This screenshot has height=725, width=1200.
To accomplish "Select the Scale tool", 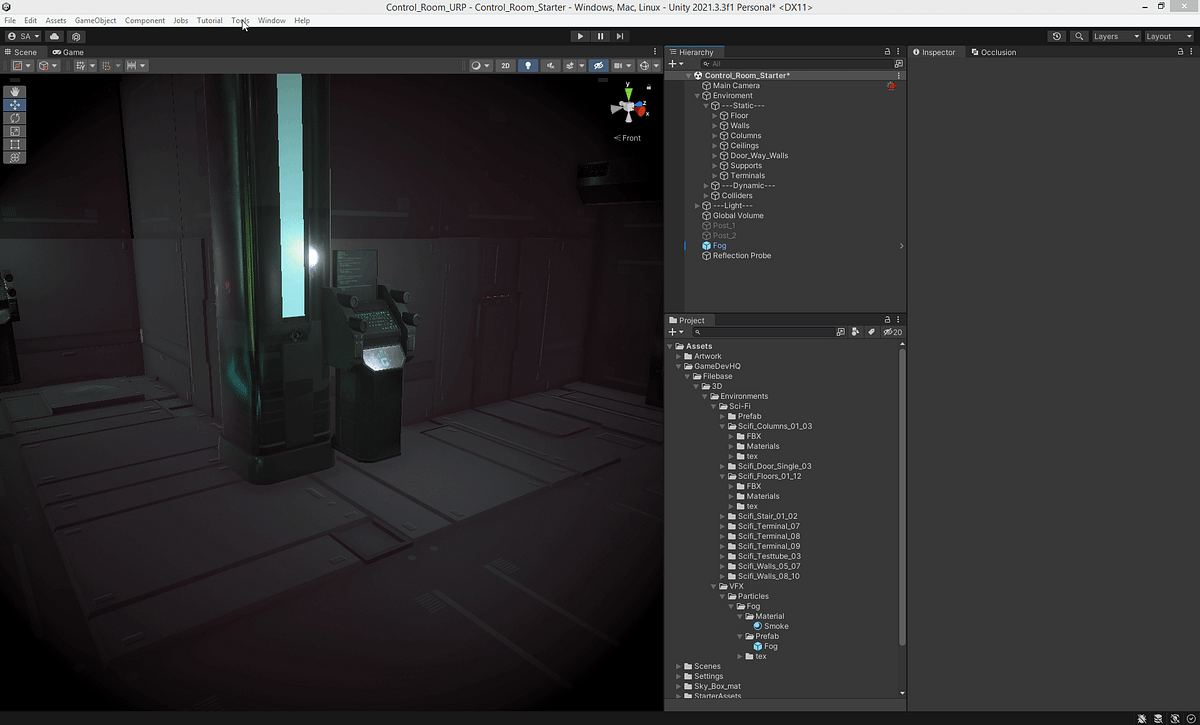I will [14, 131].
